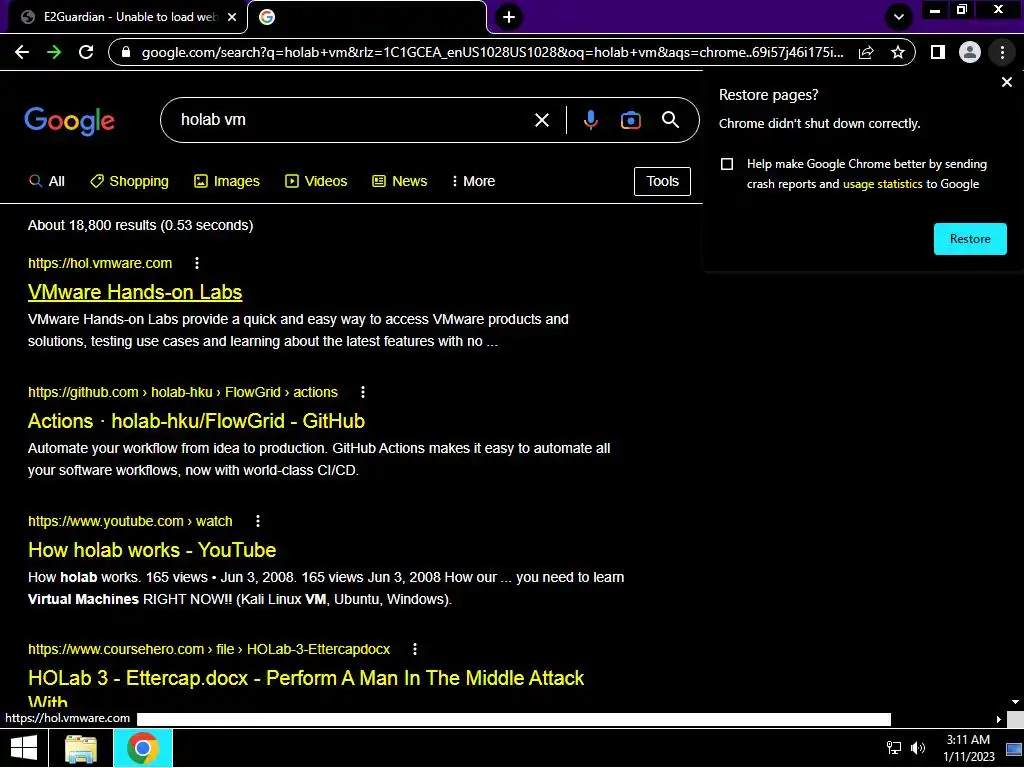The width and height of the screenshot is (1024, 768).
Task: Open options for the coursehero result
Action: (x=415, y=649)
